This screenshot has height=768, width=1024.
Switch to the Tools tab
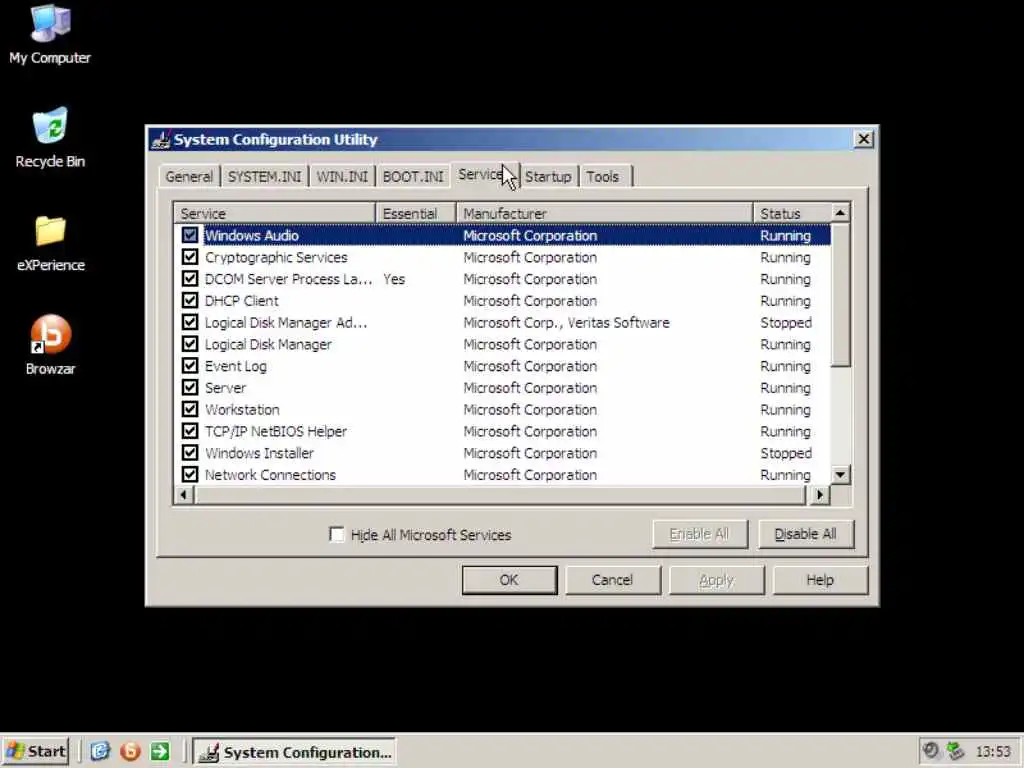tap(603, 176)
